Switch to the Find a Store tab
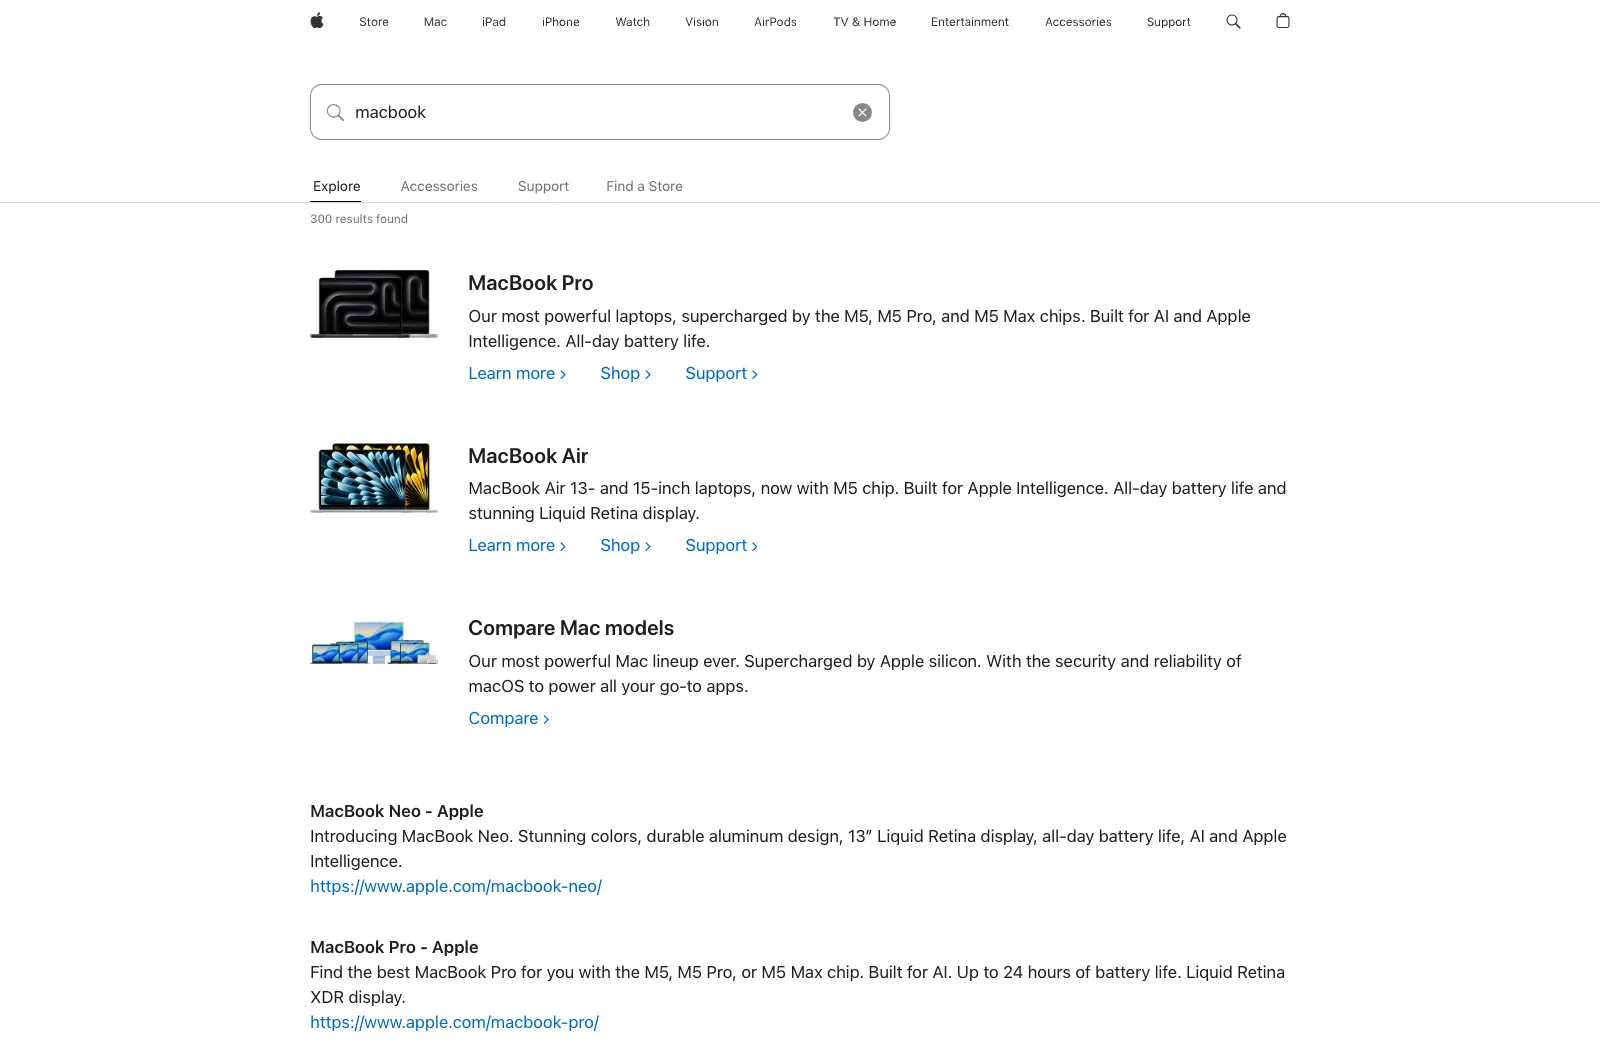 pos(644,186)
